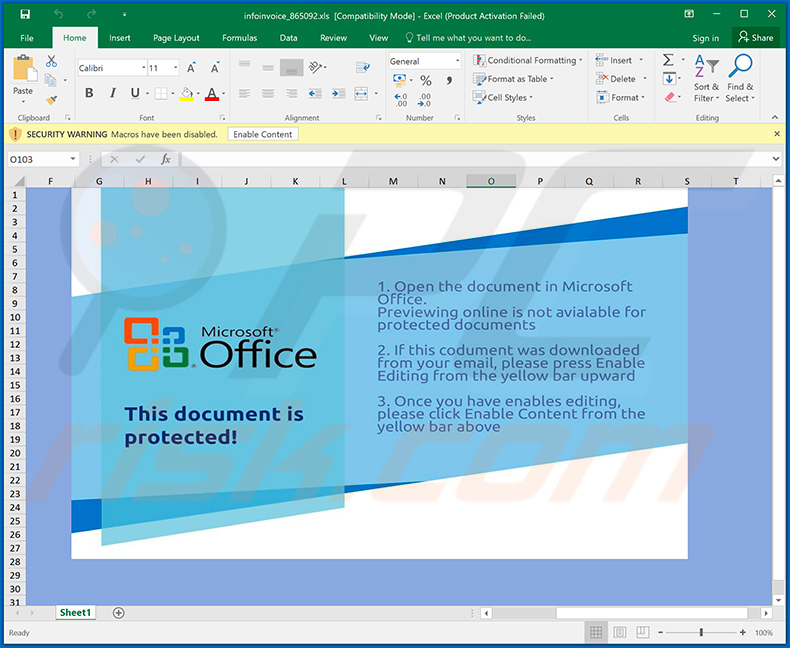Click the Insert Function fx icon
This screenshot has height=648, width=790.
(166, 159)
